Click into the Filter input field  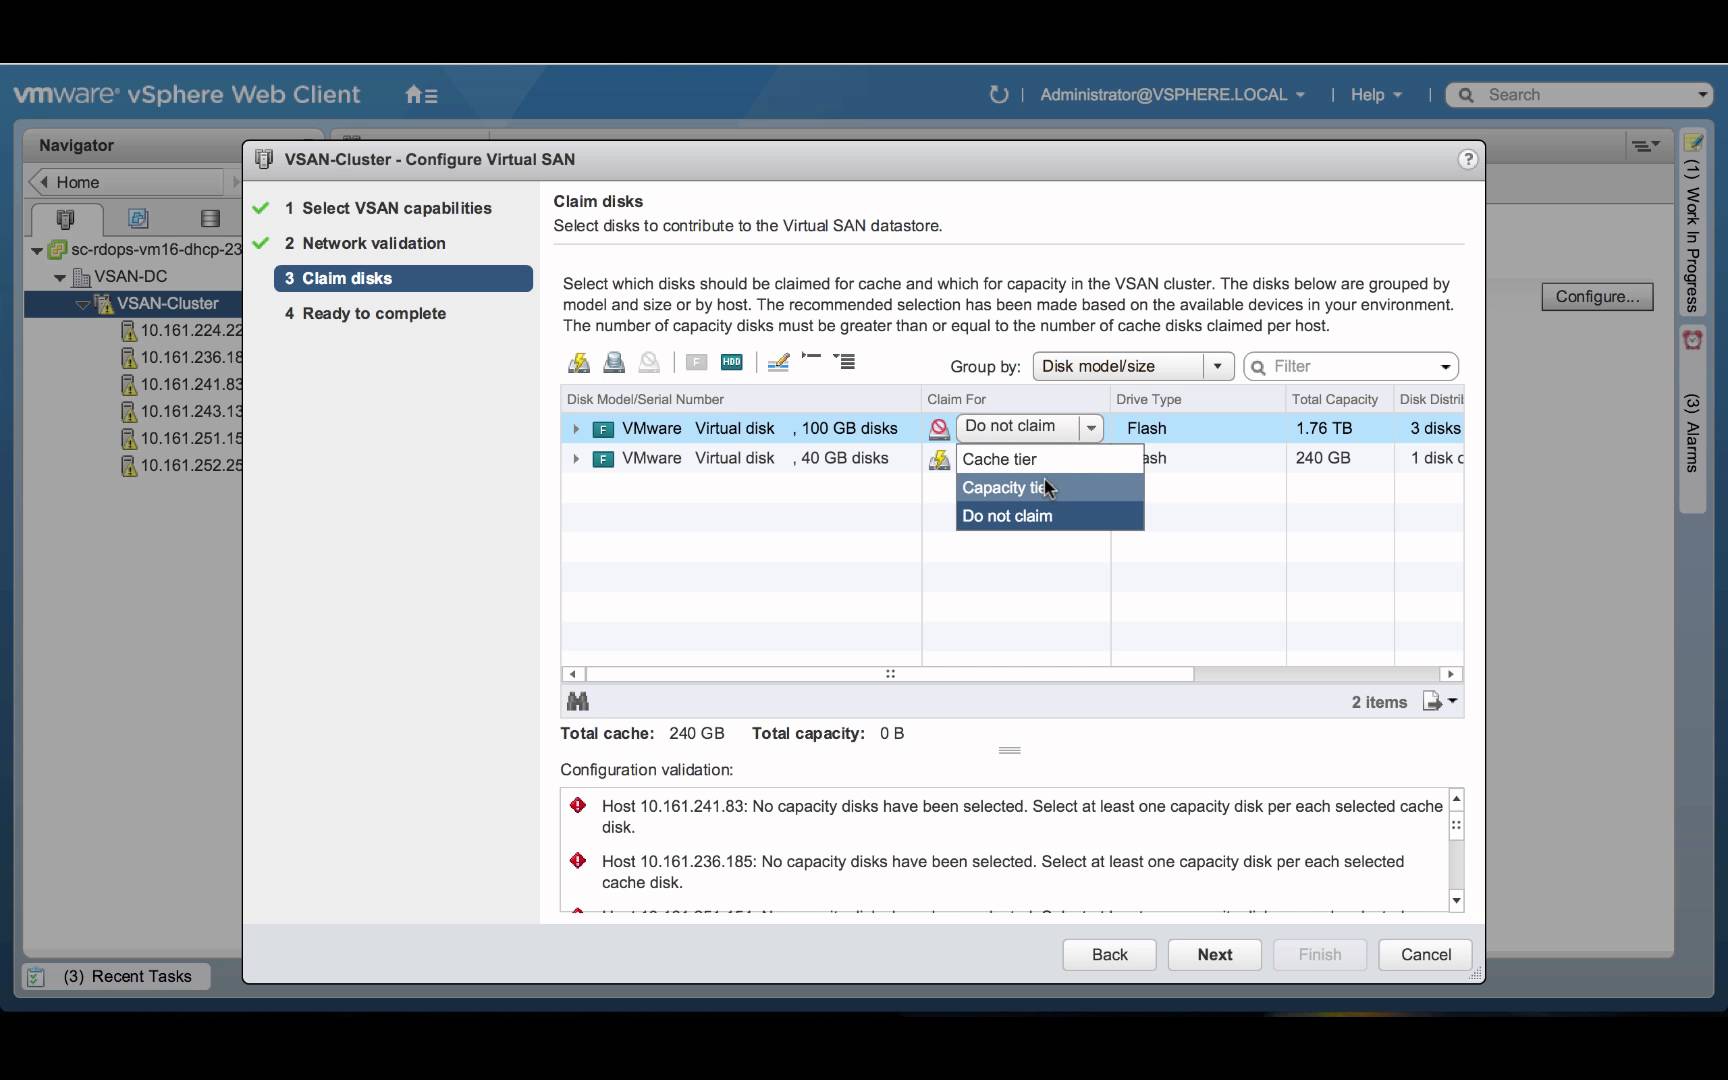pyautogui.click(x=1351, y=367)
